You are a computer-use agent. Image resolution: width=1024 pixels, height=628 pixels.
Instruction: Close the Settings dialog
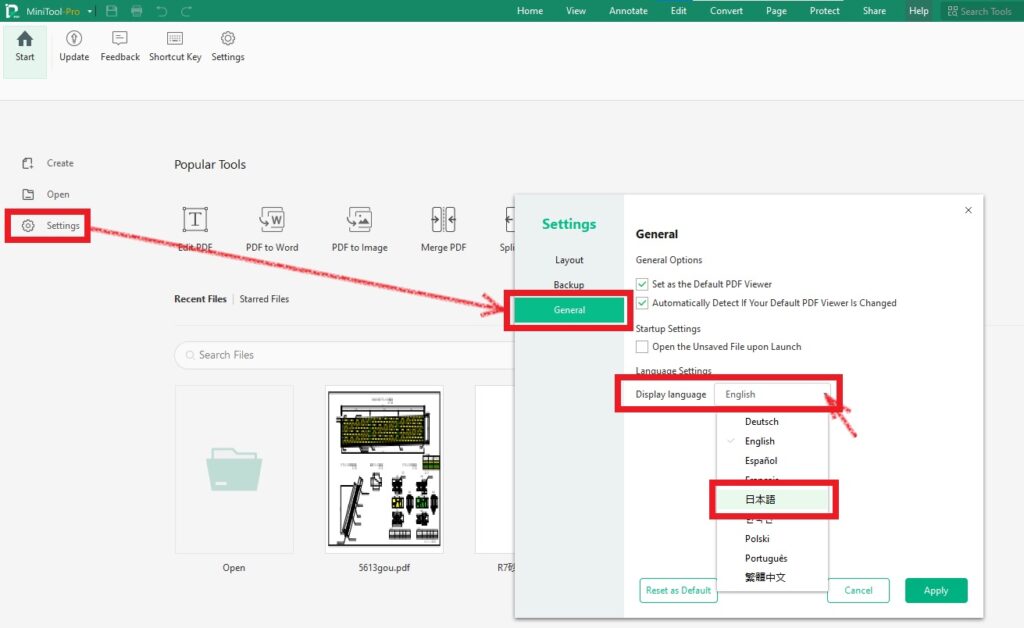tap(968, 210)
